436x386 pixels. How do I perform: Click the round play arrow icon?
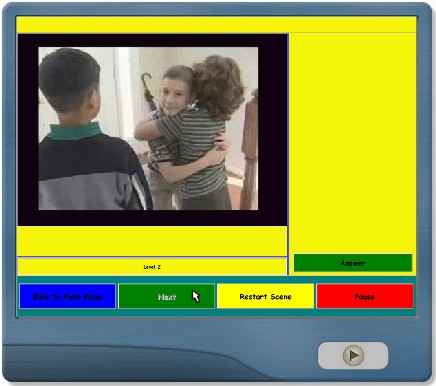[x=353, y=355]
